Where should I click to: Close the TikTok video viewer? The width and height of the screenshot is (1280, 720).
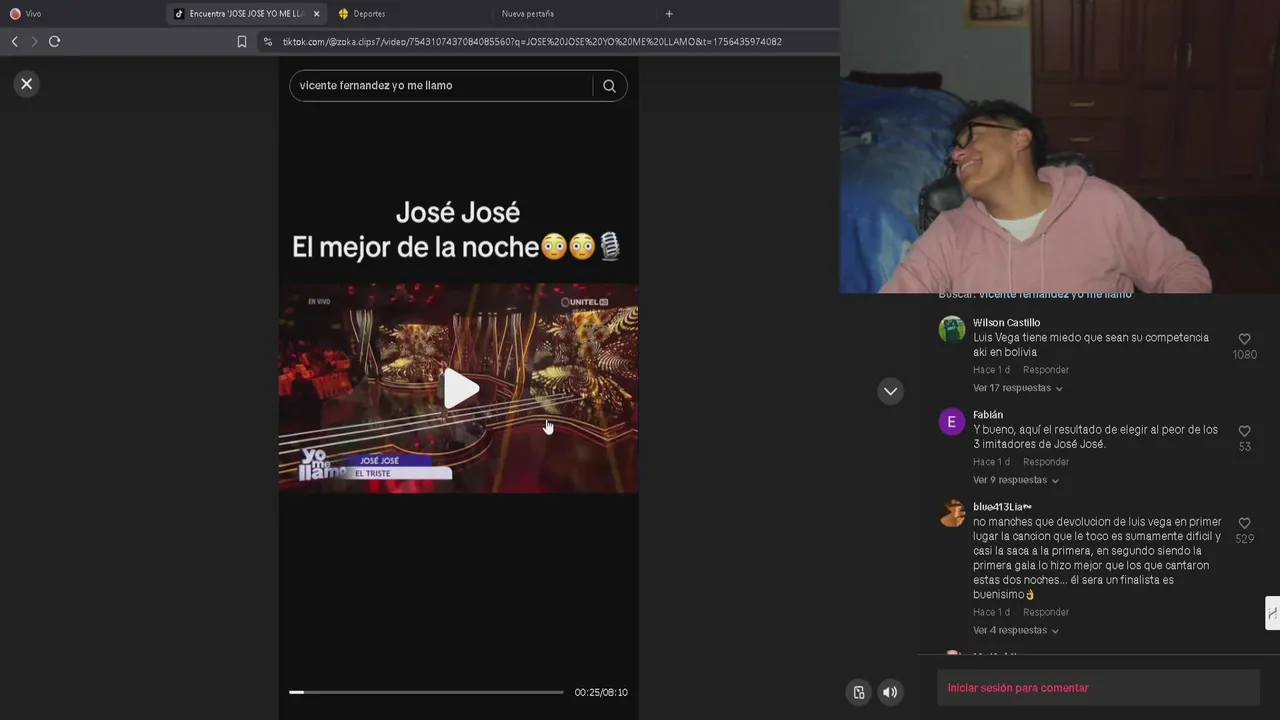[27, 84]
